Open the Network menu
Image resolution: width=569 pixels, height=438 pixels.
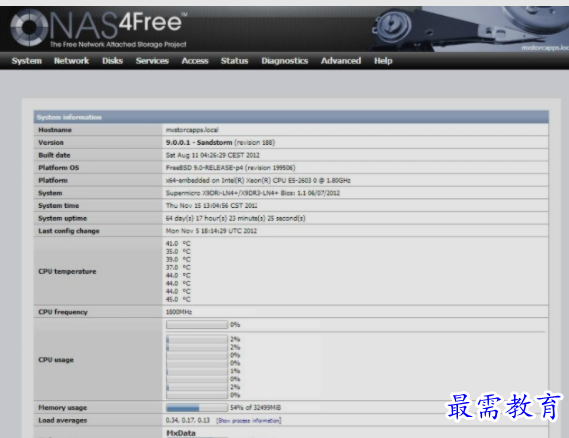point(71,61)
